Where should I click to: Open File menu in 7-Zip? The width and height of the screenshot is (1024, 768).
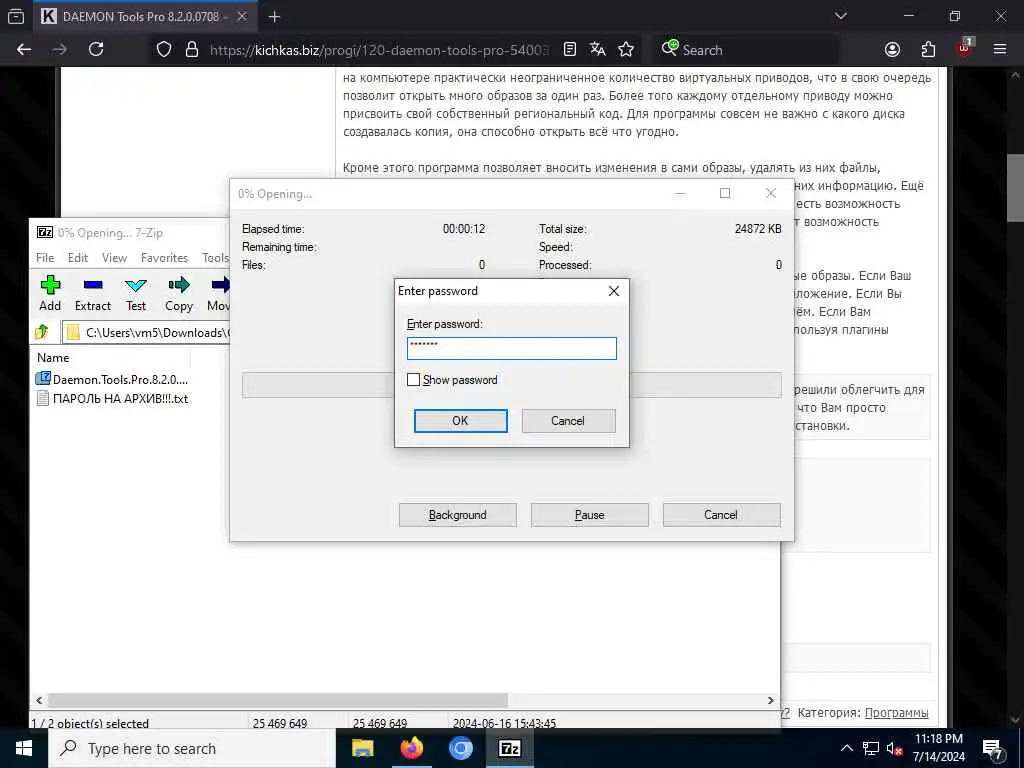[x=45, y=258]
